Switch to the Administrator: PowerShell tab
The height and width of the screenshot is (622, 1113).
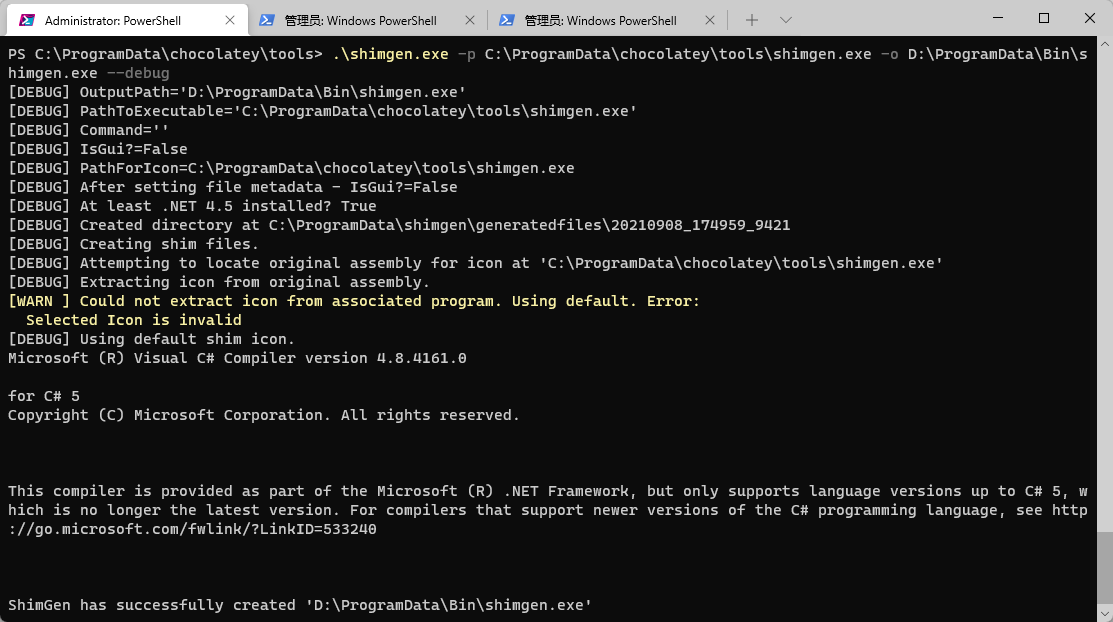112,20
